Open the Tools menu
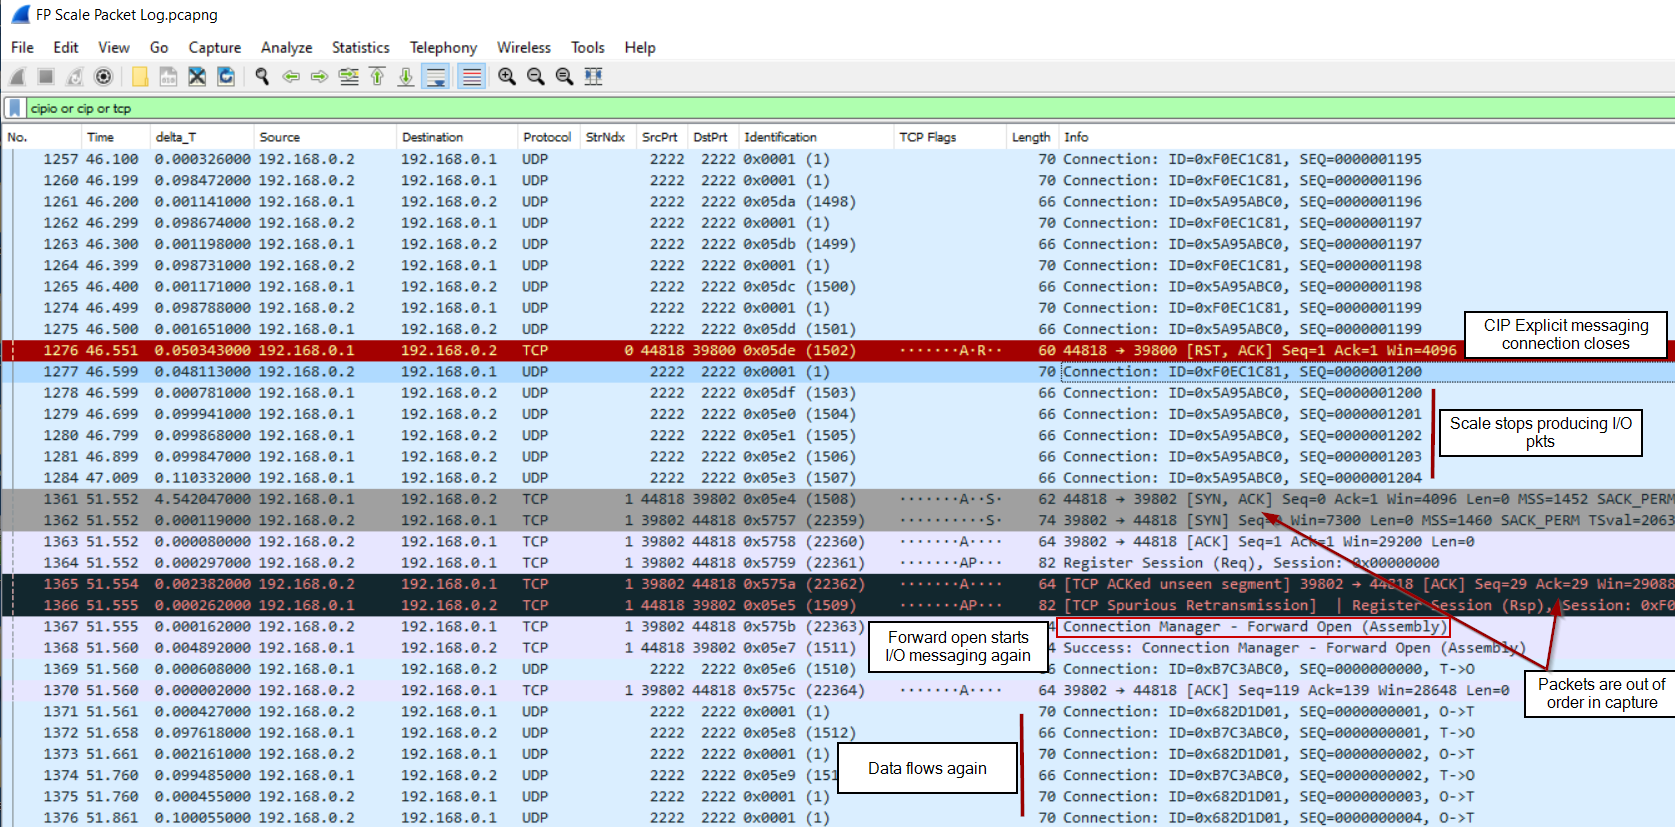 click(x=588, y=47)
